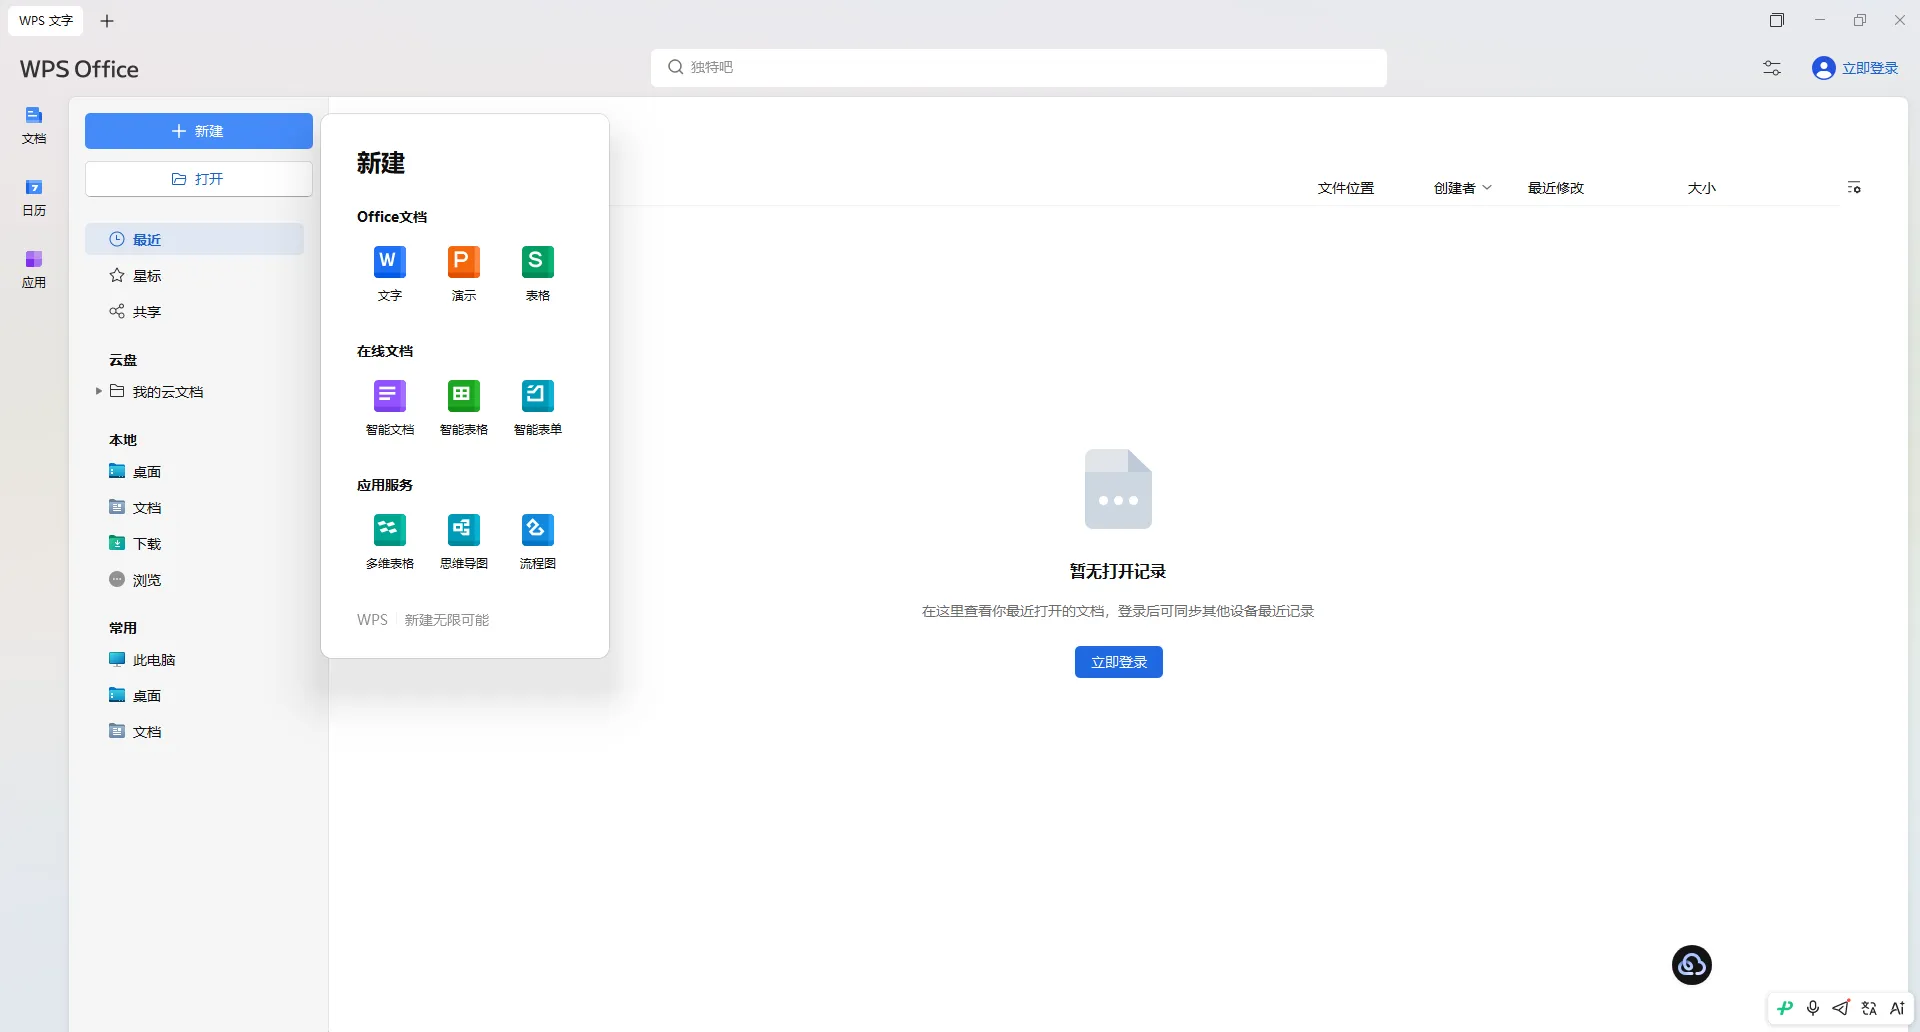The image size is (1920, 1032).
Task: Click the paper plane send icon
Action: 1841,1008
